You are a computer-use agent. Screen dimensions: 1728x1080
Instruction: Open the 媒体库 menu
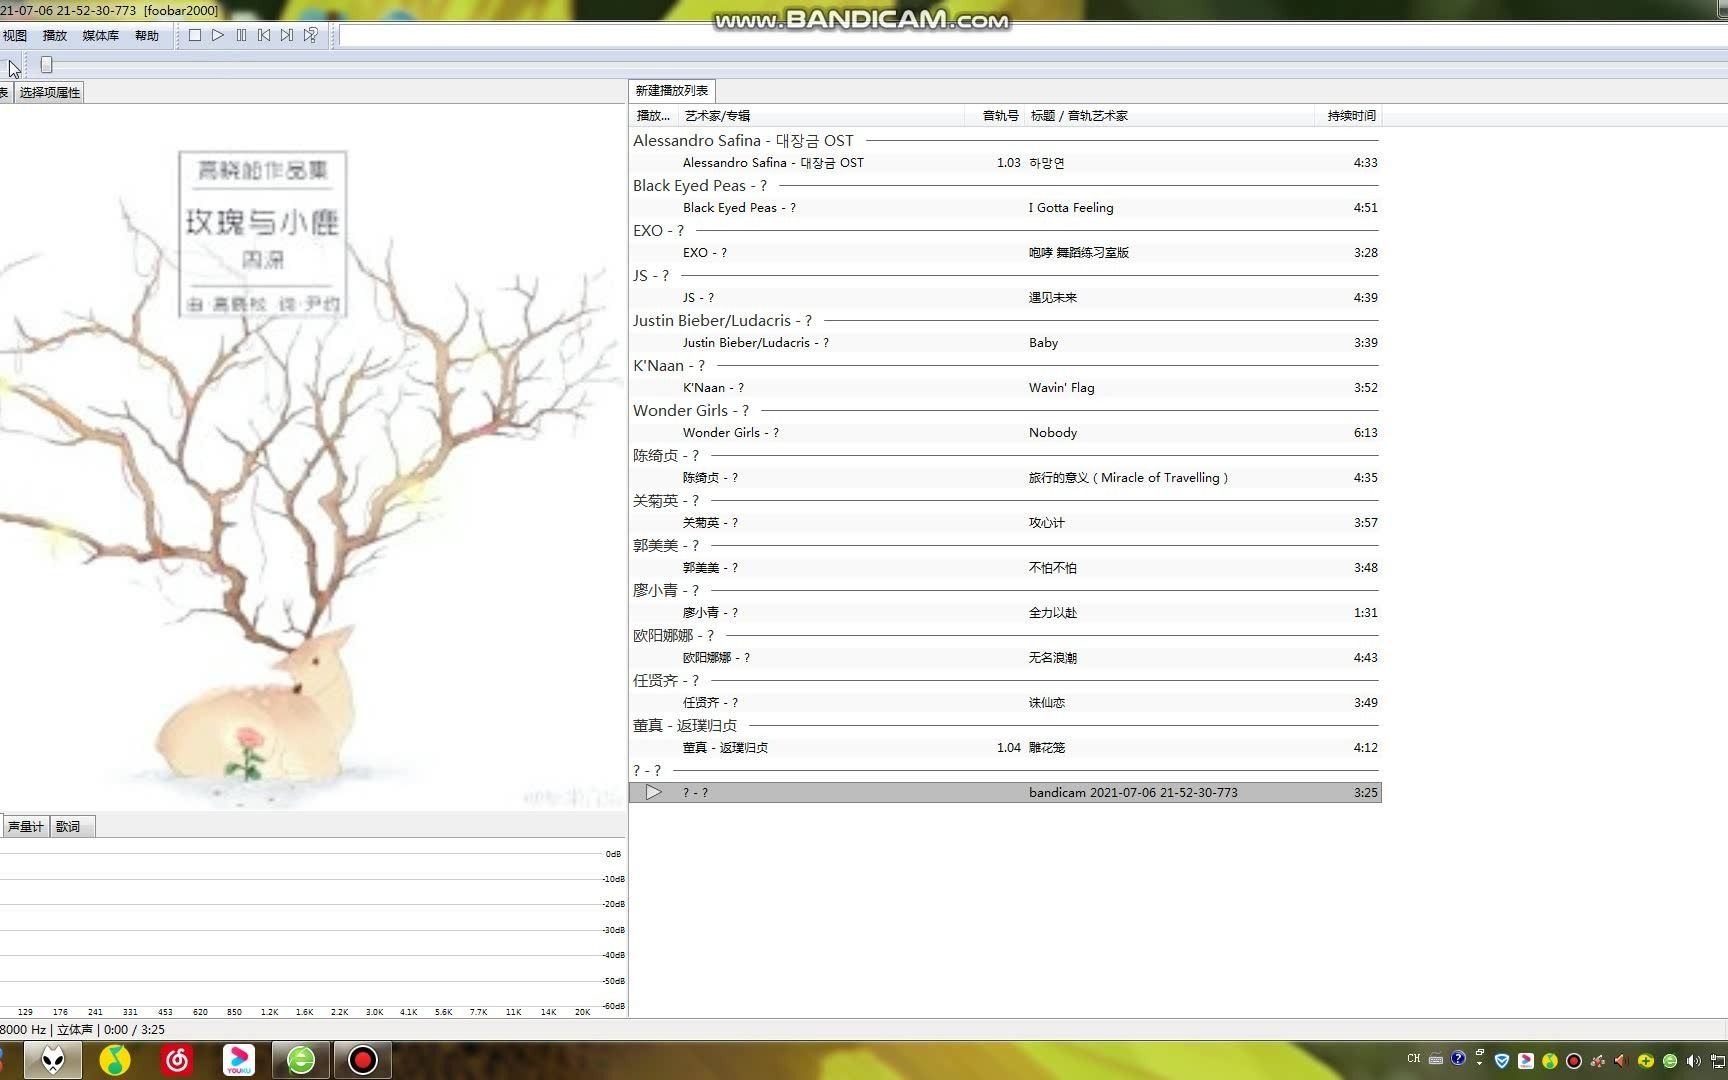(x=100, y=35)
